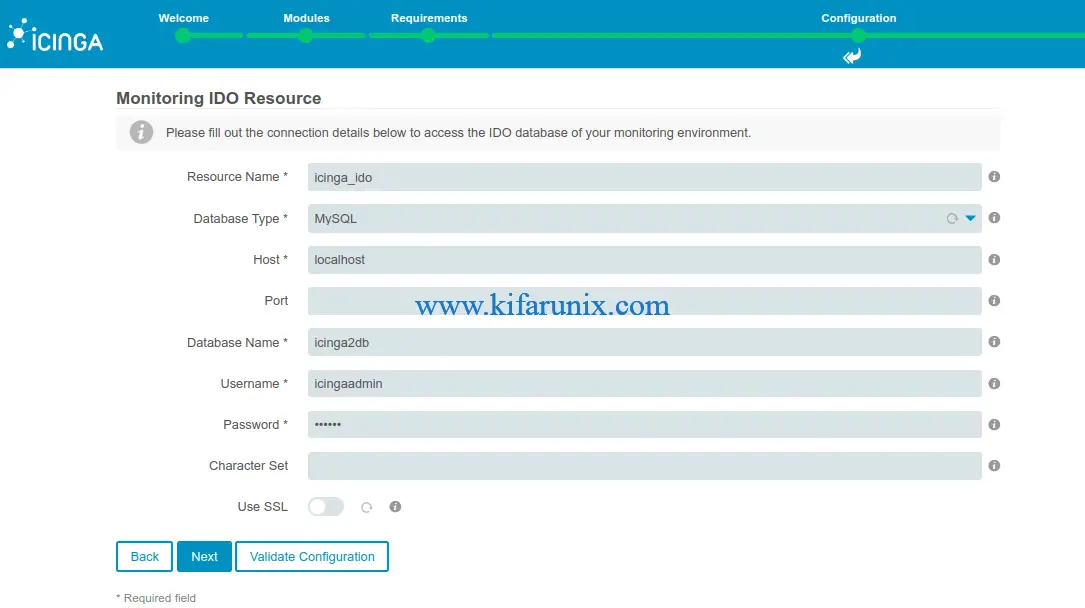The height and width of the screenshot is (608, 1085).
Task: Focus the Password field
Action: click(644, 425)
